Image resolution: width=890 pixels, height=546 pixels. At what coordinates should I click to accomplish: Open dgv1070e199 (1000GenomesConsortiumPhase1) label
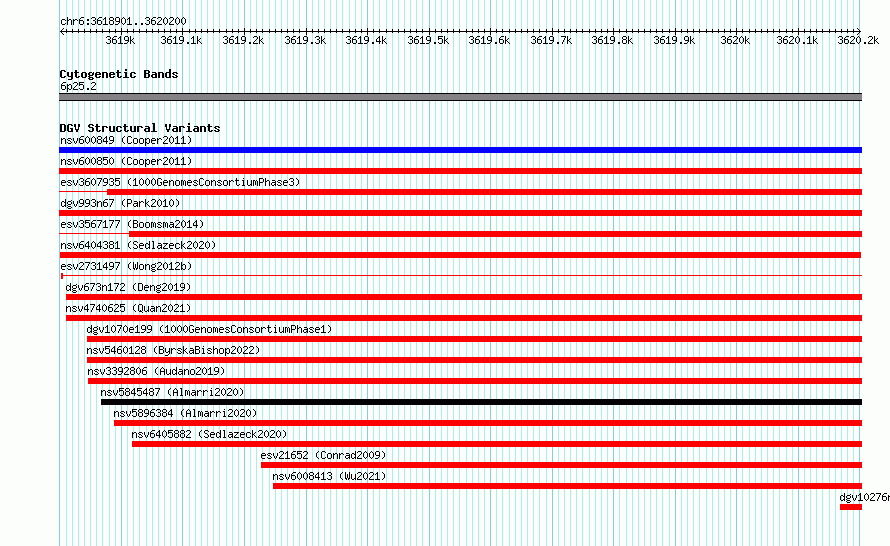[209, 329]
